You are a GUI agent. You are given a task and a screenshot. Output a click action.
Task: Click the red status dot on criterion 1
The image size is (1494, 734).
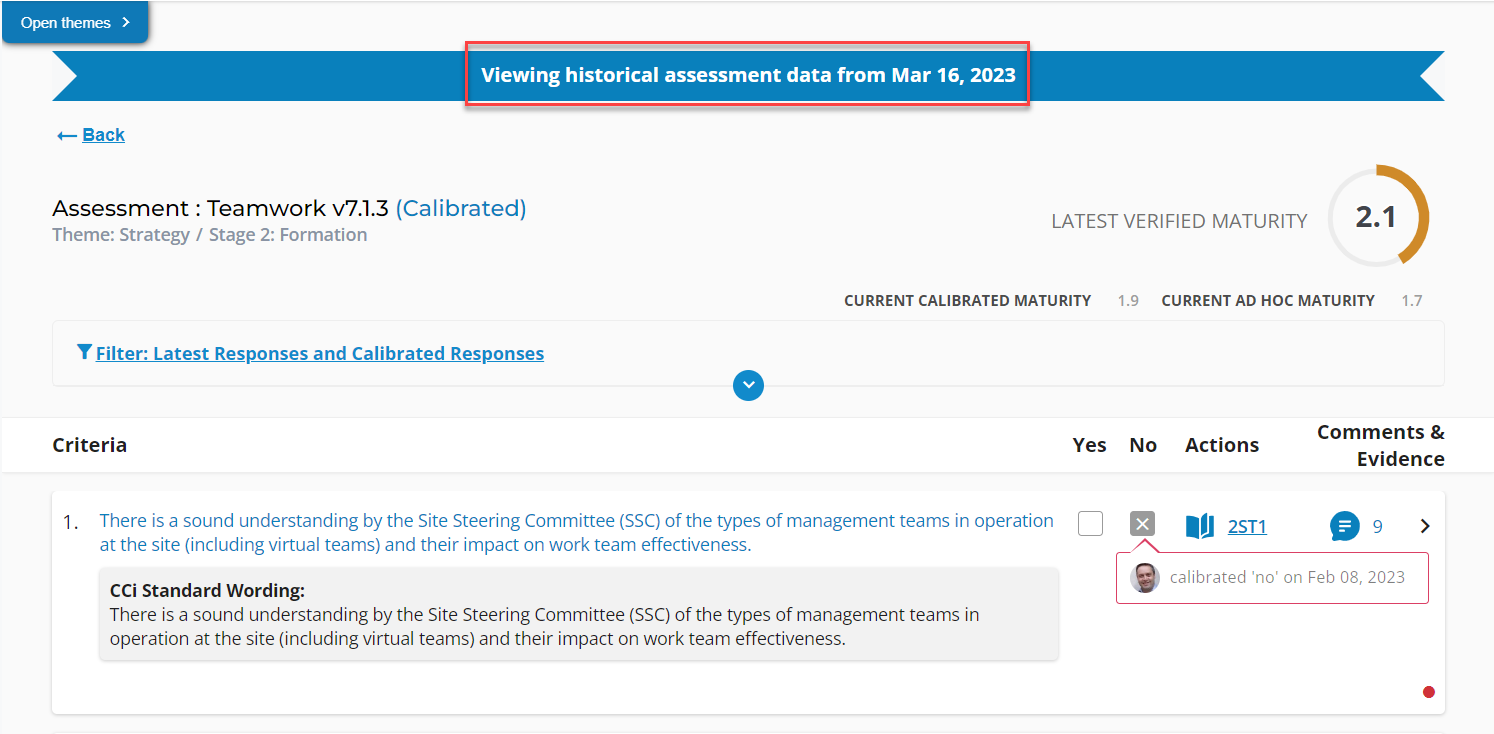click(1428, 692)
